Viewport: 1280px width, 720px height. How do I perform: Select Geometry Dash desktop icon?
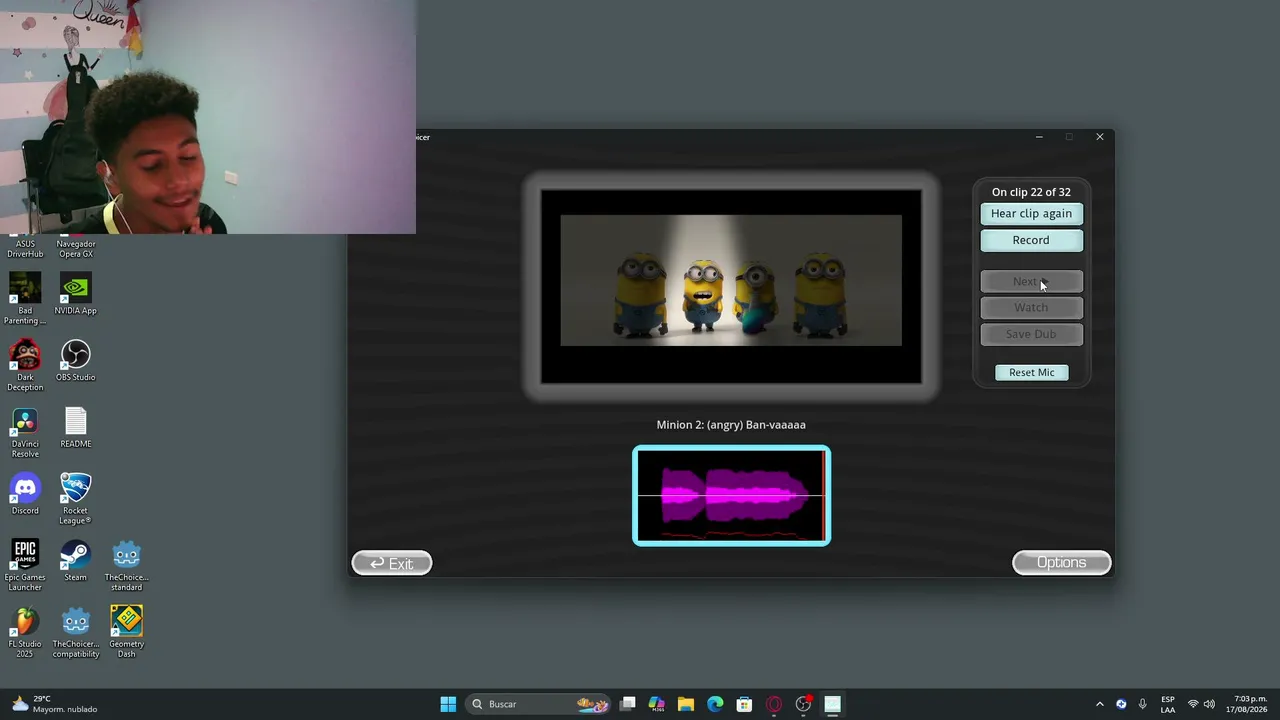coord(126,632)
